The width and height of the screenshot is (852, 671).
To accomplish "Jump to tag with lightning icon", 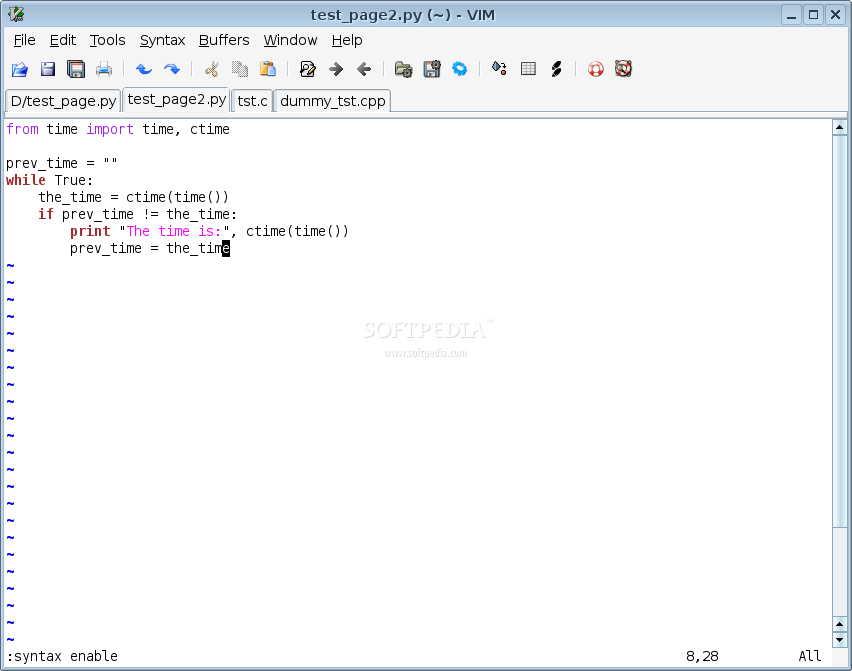I will pos(556,69).
